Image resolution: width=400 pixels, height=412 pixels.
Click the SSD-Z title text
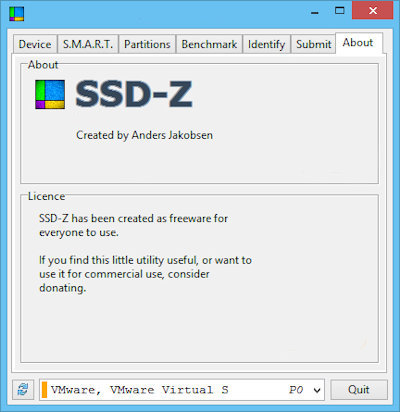134,94
